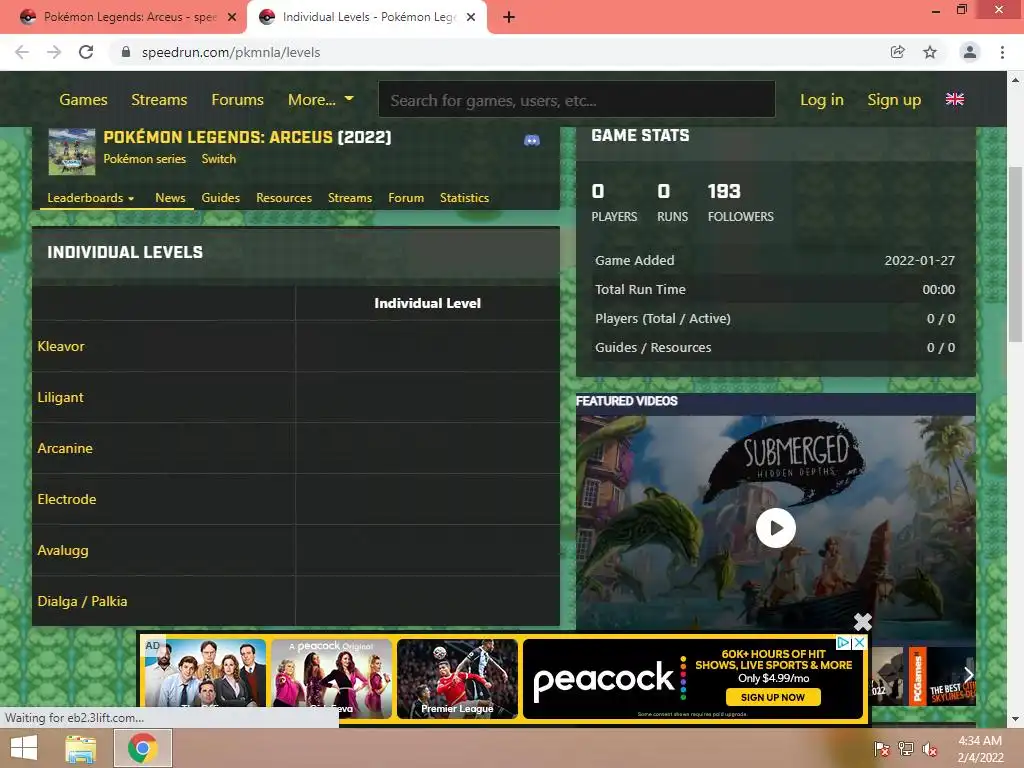
Task: Expand the More... dropdown in navigation
Action: [x=320, y=100]
